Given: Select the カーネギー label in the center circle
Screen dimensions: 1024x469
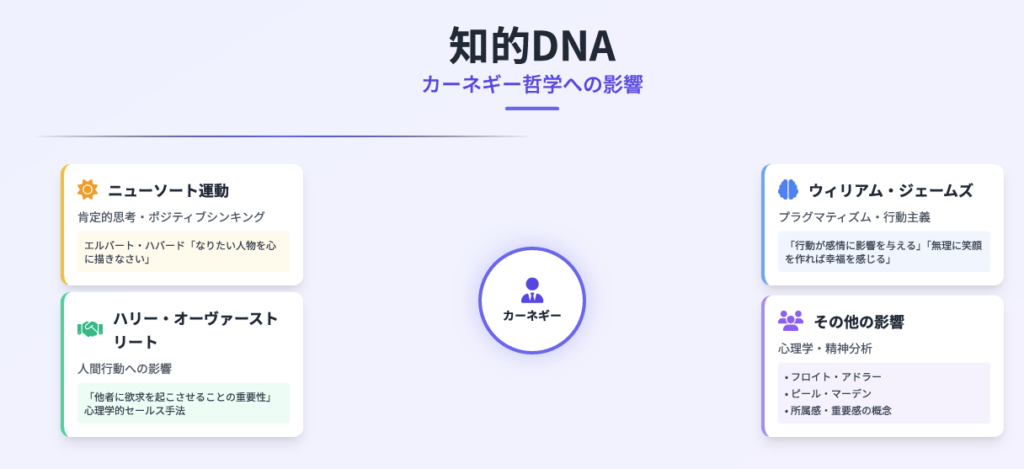Looking at the screenshot, I should tap(532, 315).
